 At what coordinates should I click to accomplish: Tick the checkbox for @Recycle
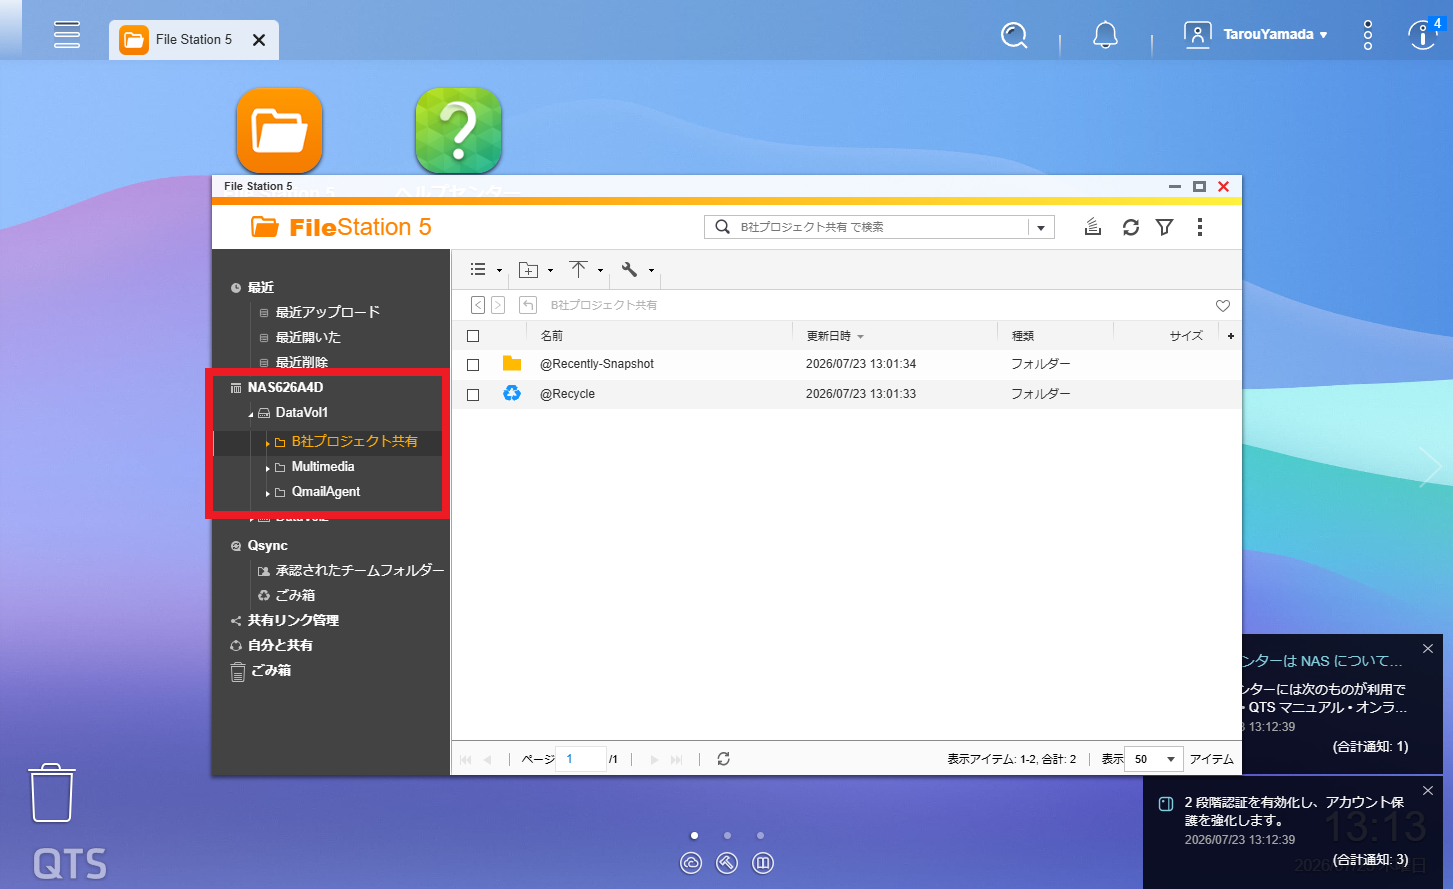point(473,395)
